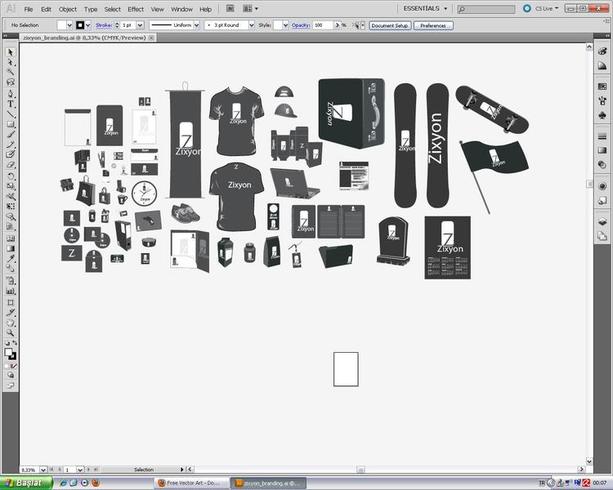This screenshot has height=490, width=613.
Task: Select the Pencil tool
Action: [x=11, y=144]
